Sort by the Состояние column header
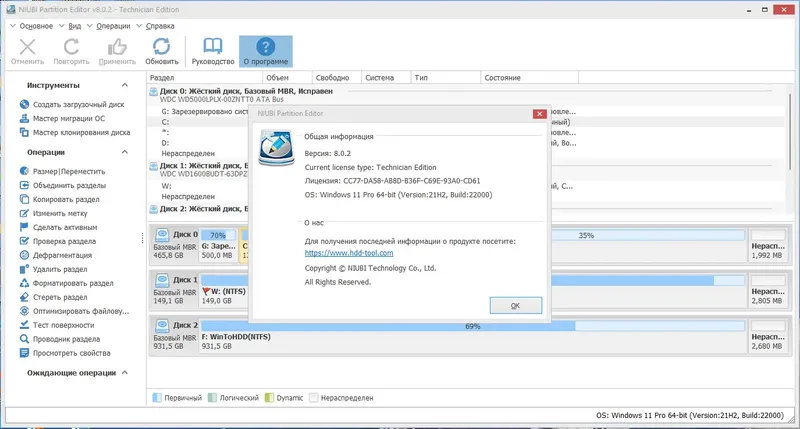 (x=530, y=78)
